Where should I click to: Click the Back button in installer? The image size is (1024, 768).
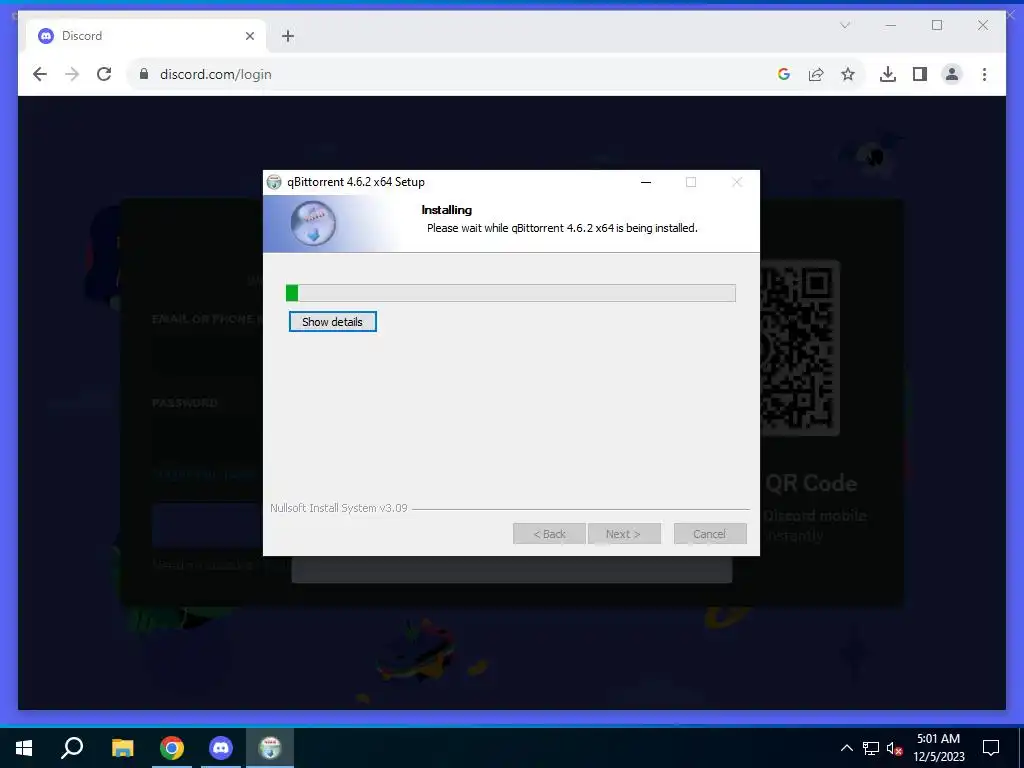[549, 534]
